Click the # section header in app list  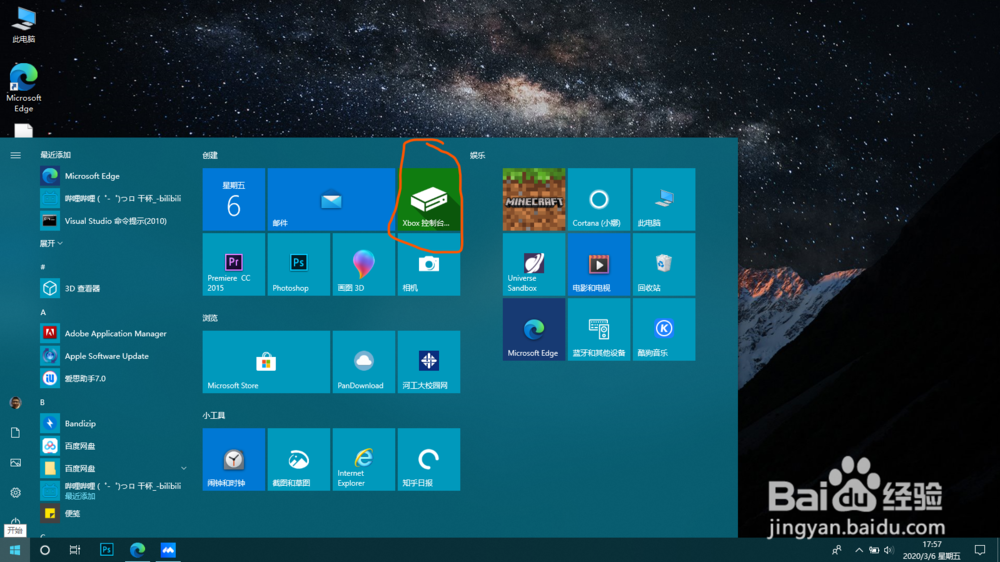coord(43,267)
